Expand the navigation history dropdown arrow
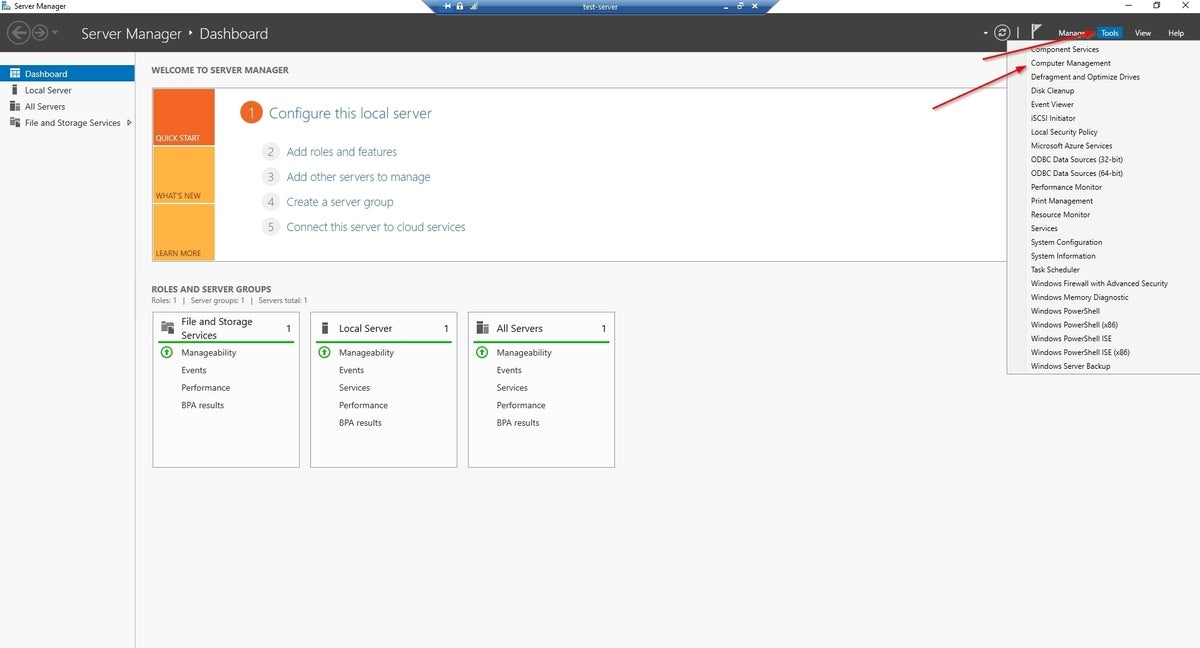 pyautogui.click(x=55, y=33)
